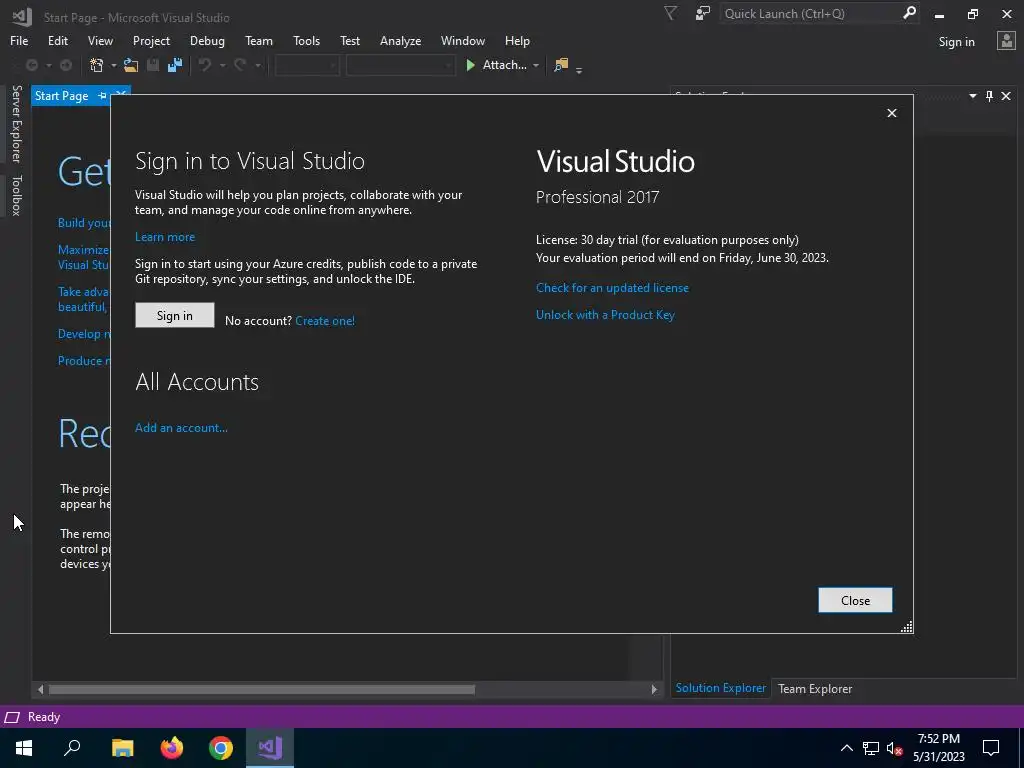
Task: Click Visual Studio taskbar icon
Action: tap(270, 748)
